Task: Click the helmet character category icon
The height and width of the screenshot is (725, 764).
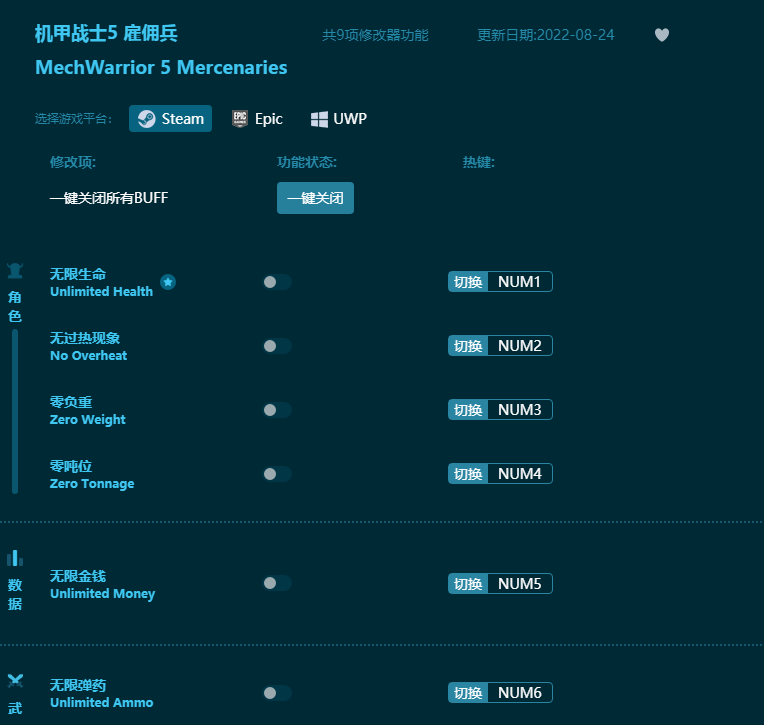Action: (15, 270)
